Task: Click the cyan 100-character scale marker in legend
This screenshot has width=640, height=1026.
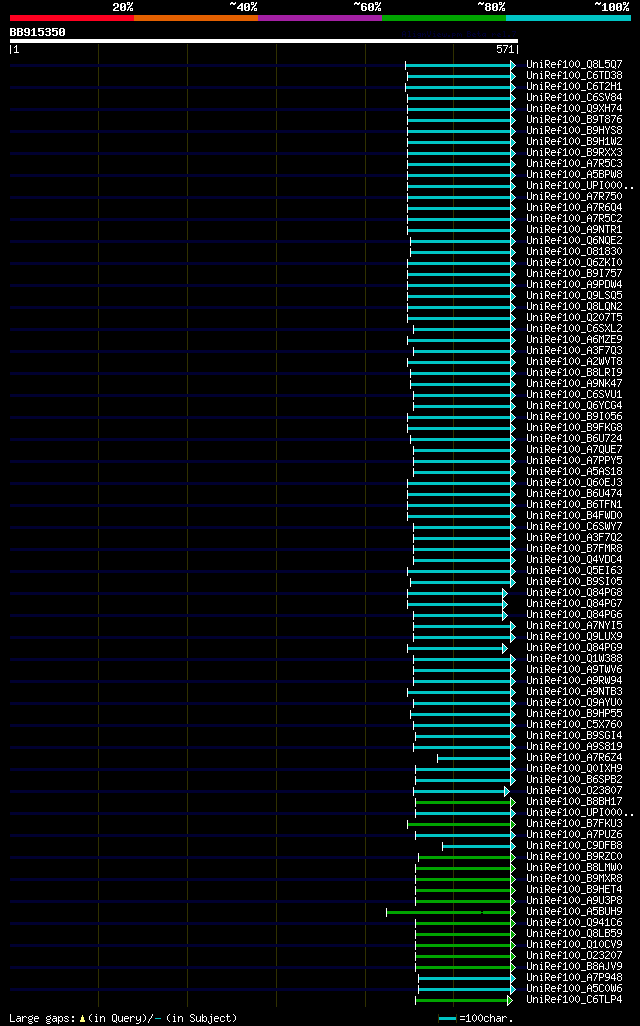Action: (x=447, y=1019)
